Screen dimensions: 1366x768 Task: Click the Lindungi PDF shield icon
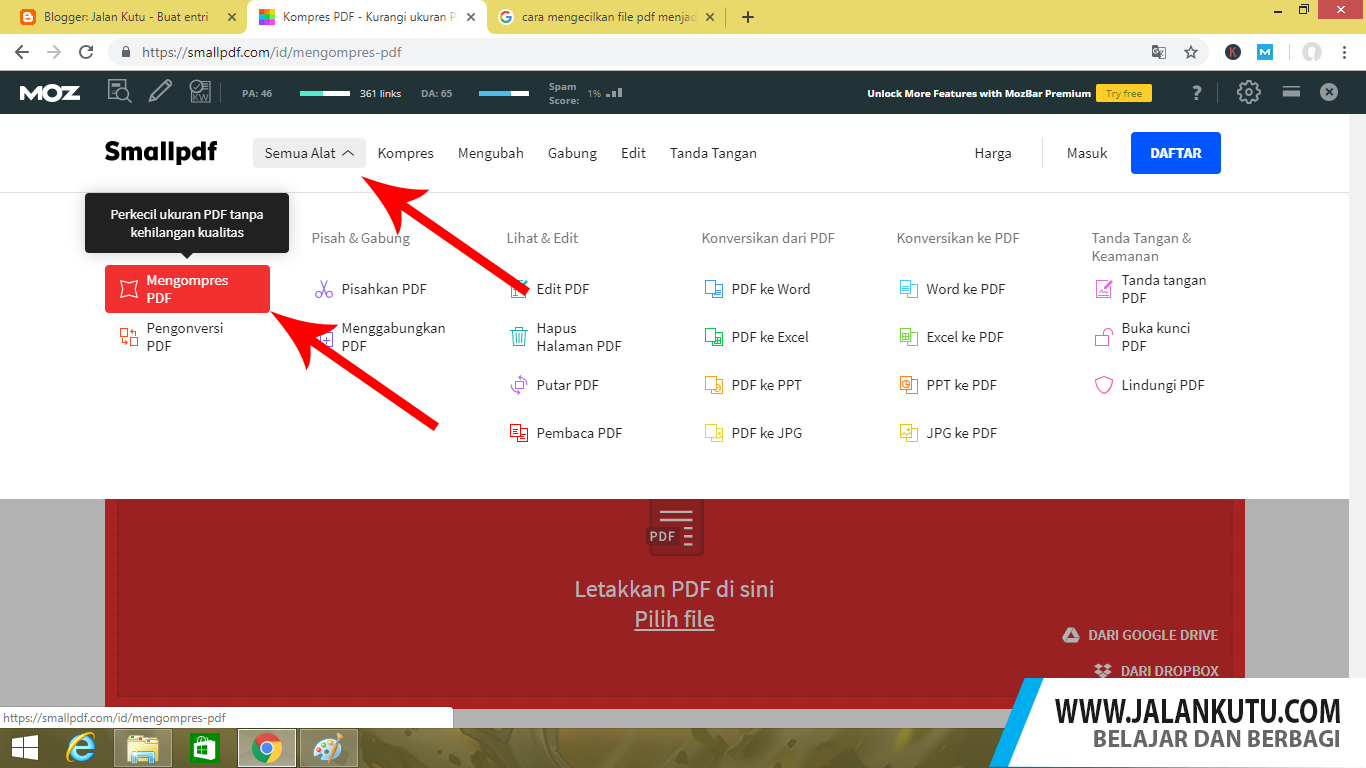pos(1104,385)
